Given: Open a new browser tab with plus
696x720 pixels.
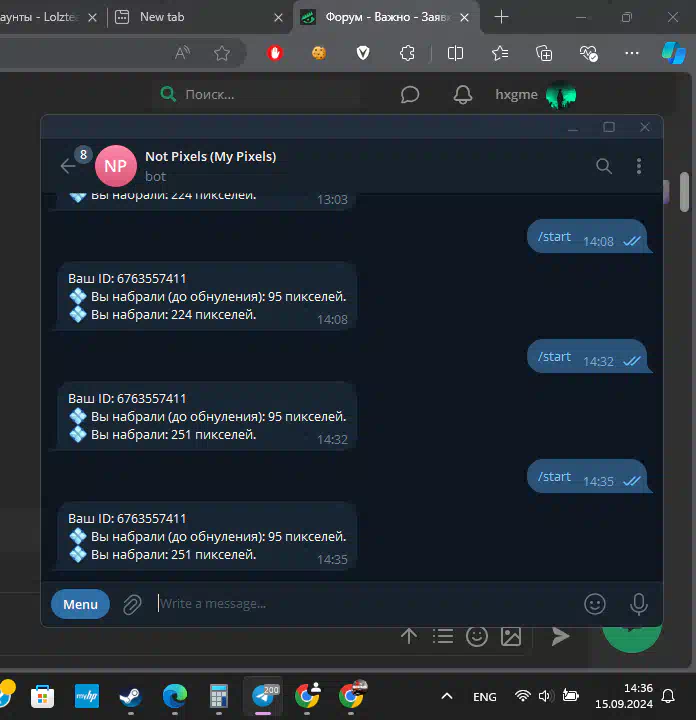Looking at the screenshot, I should click(501, 17).
